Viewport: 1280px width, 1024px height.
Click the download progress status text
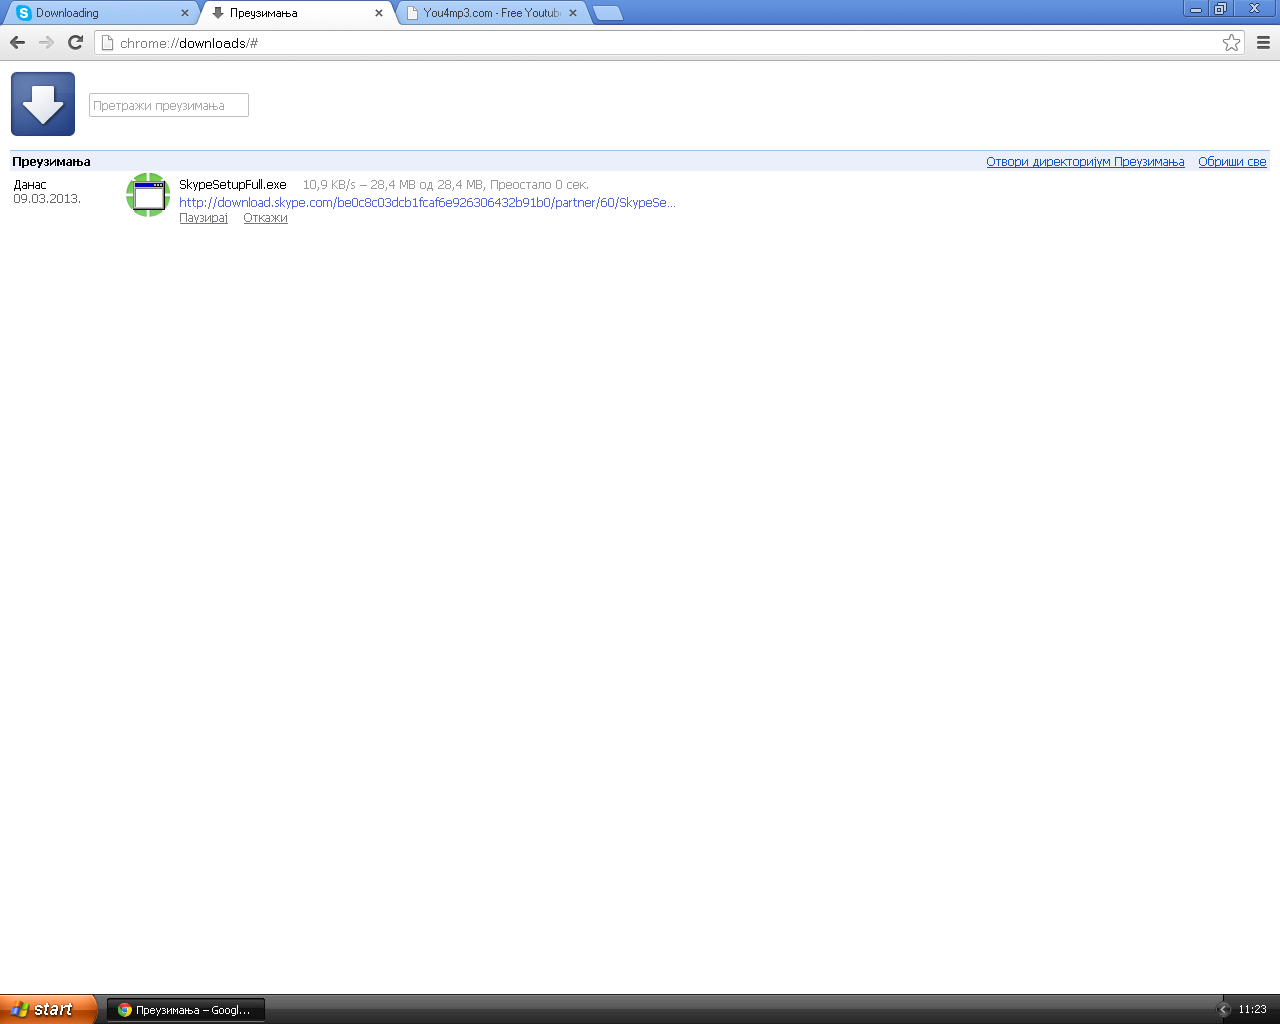pos(446,185)
